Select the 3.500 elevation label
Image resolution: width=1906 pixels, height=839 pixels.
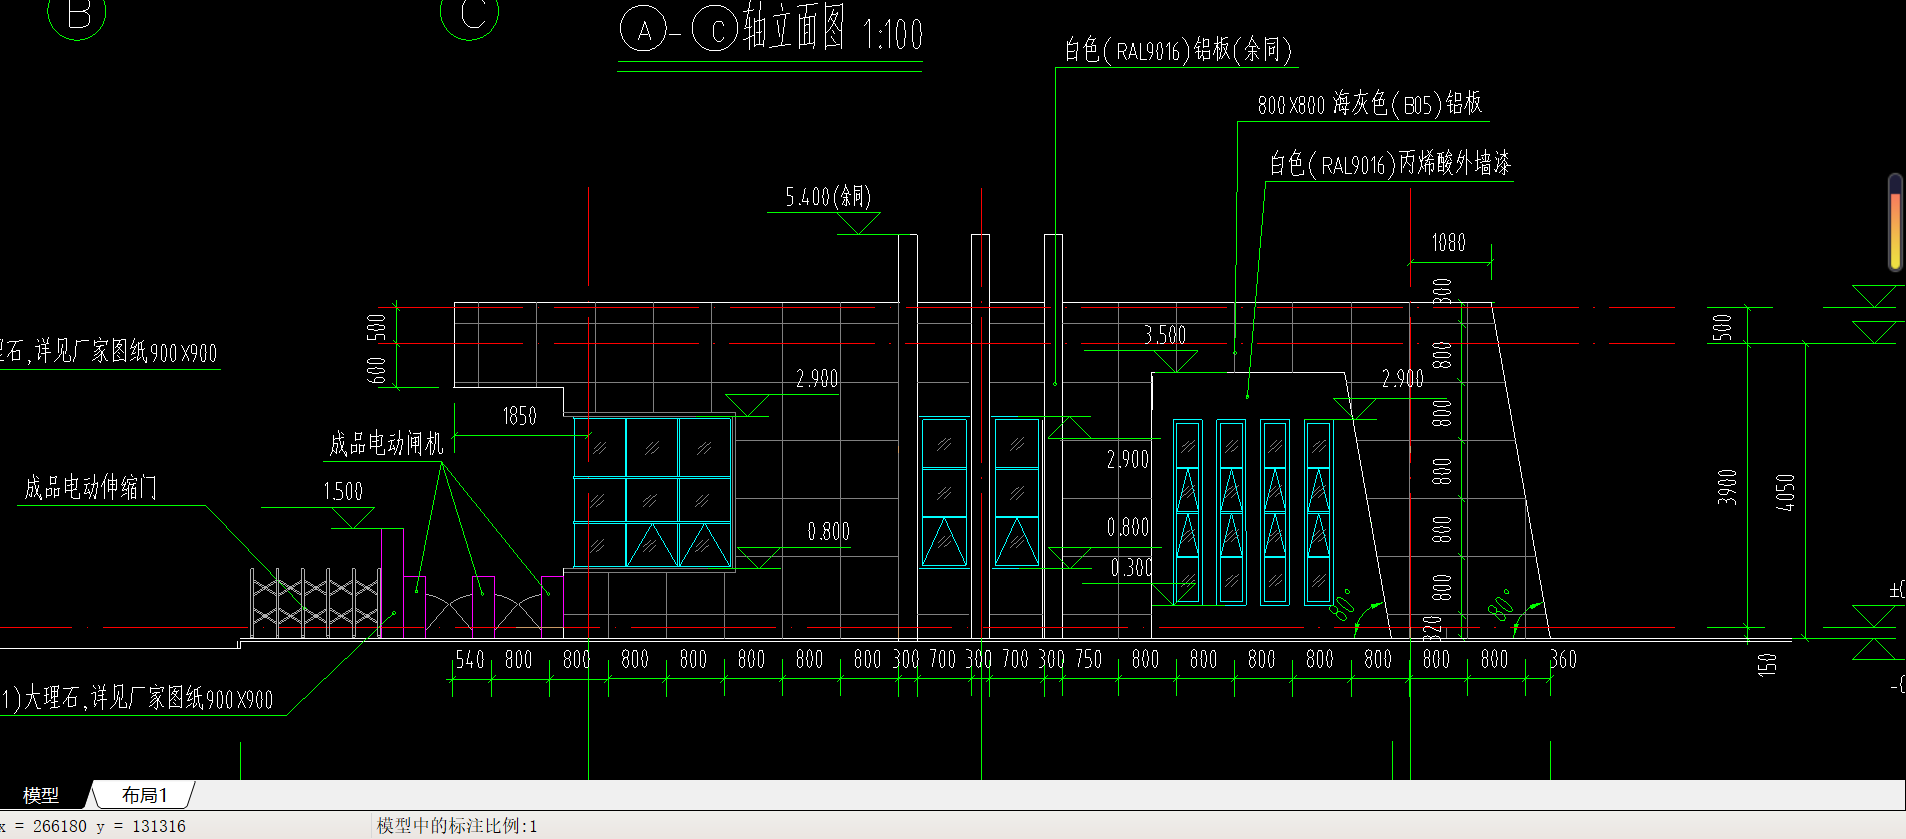1165,335
